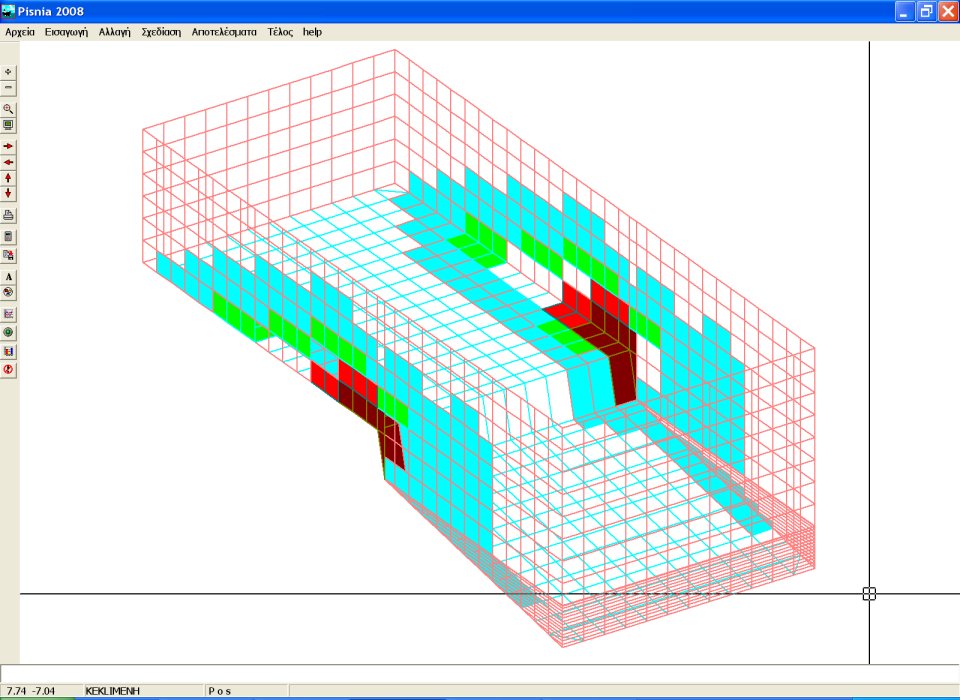Open the calculator icon tool
960x700 pixels.
[9, 237]
